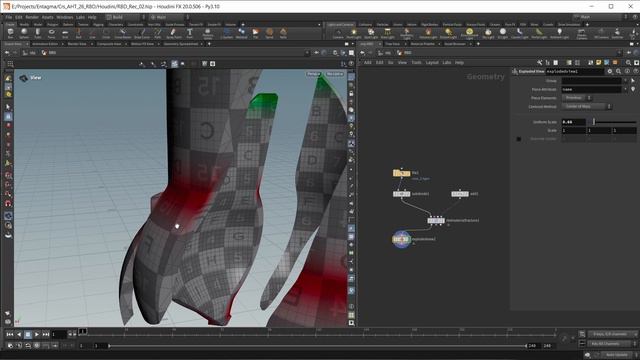
Task: Select the File shelf tool
Action: click(255, 33)
